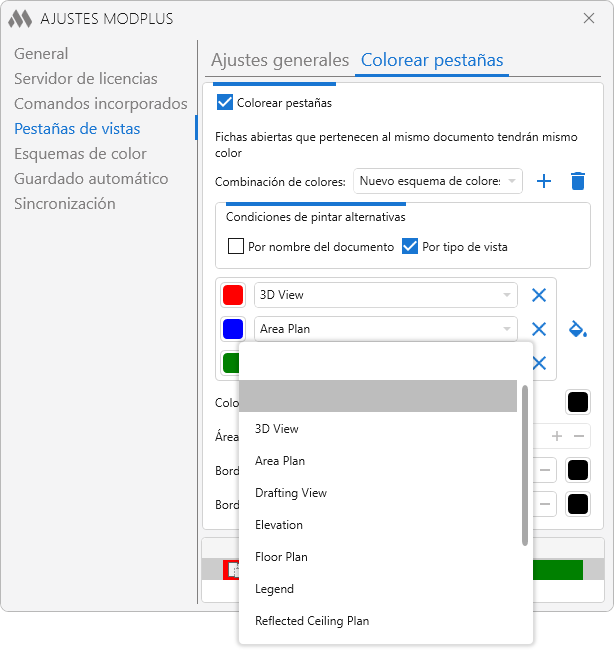Click the green preview tab in bottom strip
Screen dimensions: 614x650
click(x=558, y=570)
